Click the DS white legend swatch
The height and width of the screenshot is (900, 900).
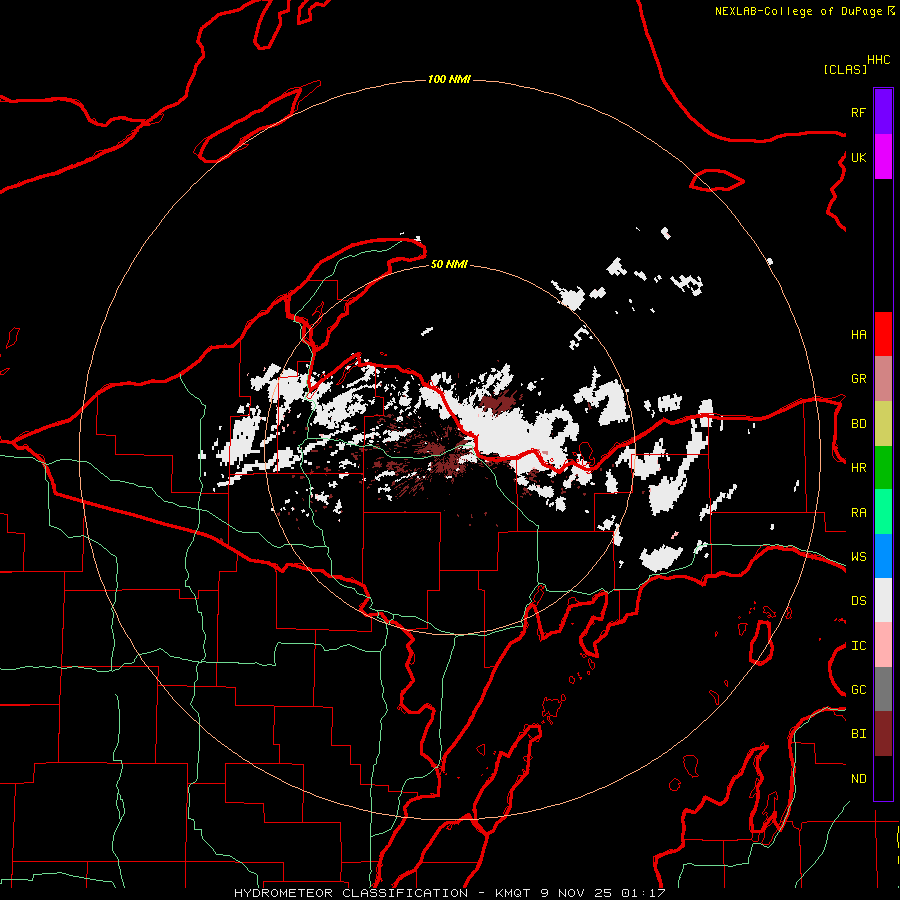point(883,600)
